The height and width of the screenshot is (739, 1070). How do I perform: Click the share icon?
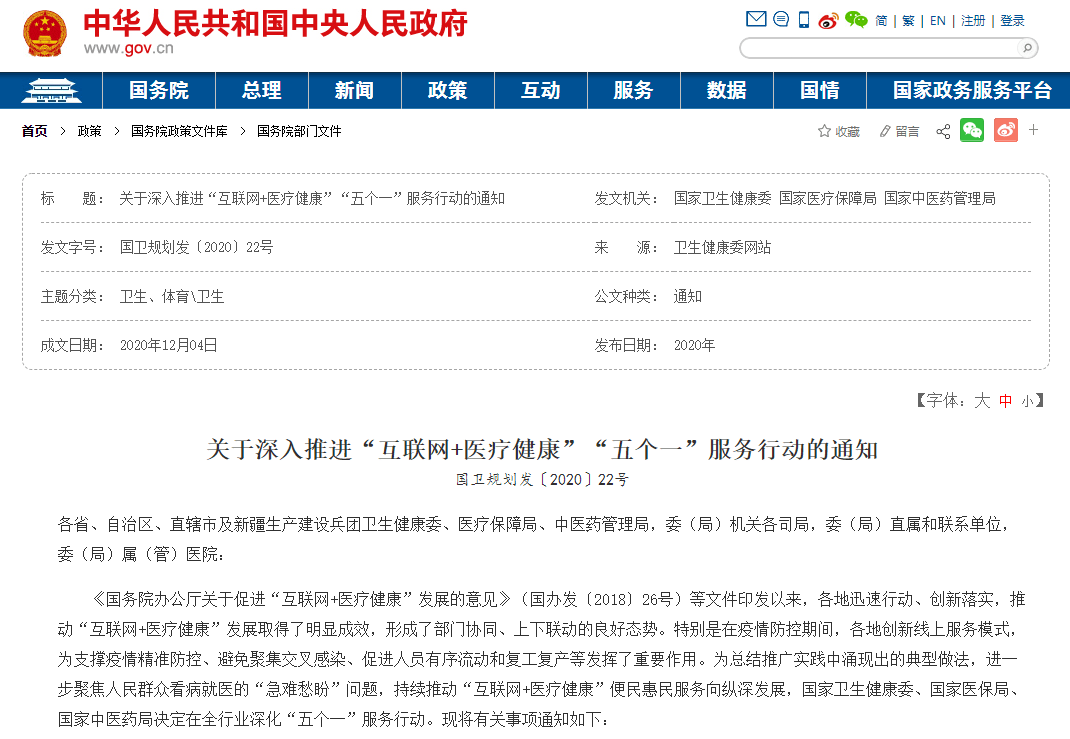click(943, 131)
